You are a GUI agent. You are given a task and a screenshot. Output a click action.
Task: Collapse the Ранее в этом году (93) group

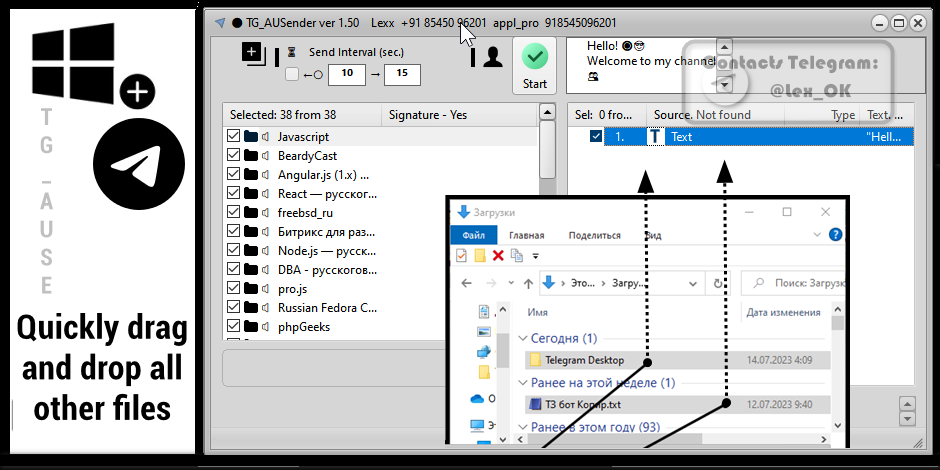[x=523, y=427]
